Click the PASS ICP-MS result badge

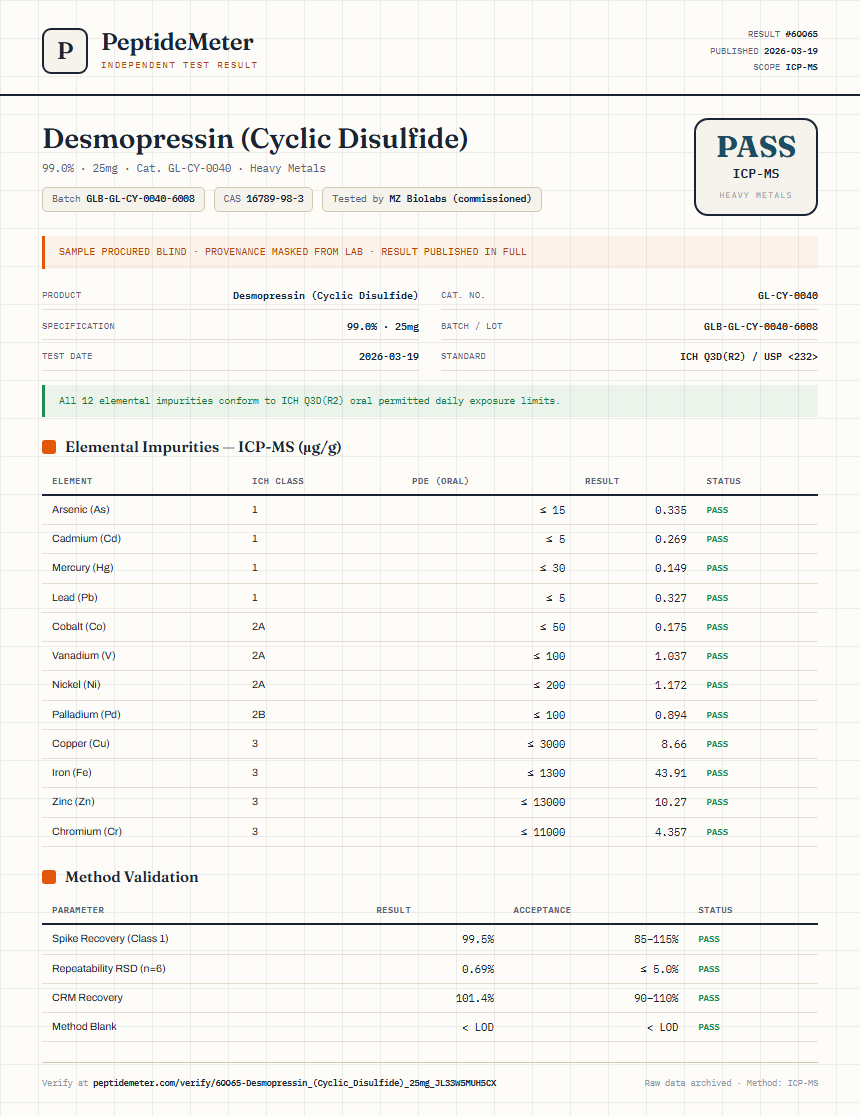point(755,167)
